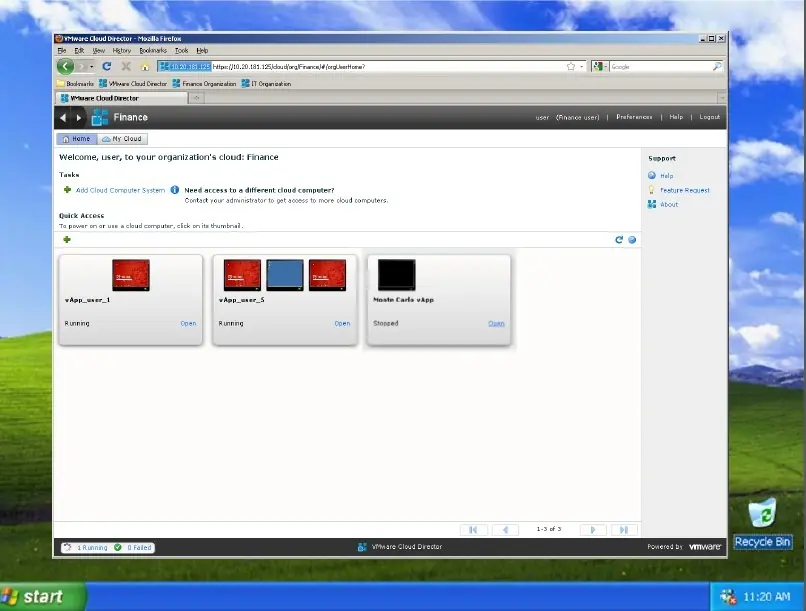Image resolution: width=806 pixels, height=611 pixels.
Task: Open the Firefox Help menu
Action: [x=202, y=50]
